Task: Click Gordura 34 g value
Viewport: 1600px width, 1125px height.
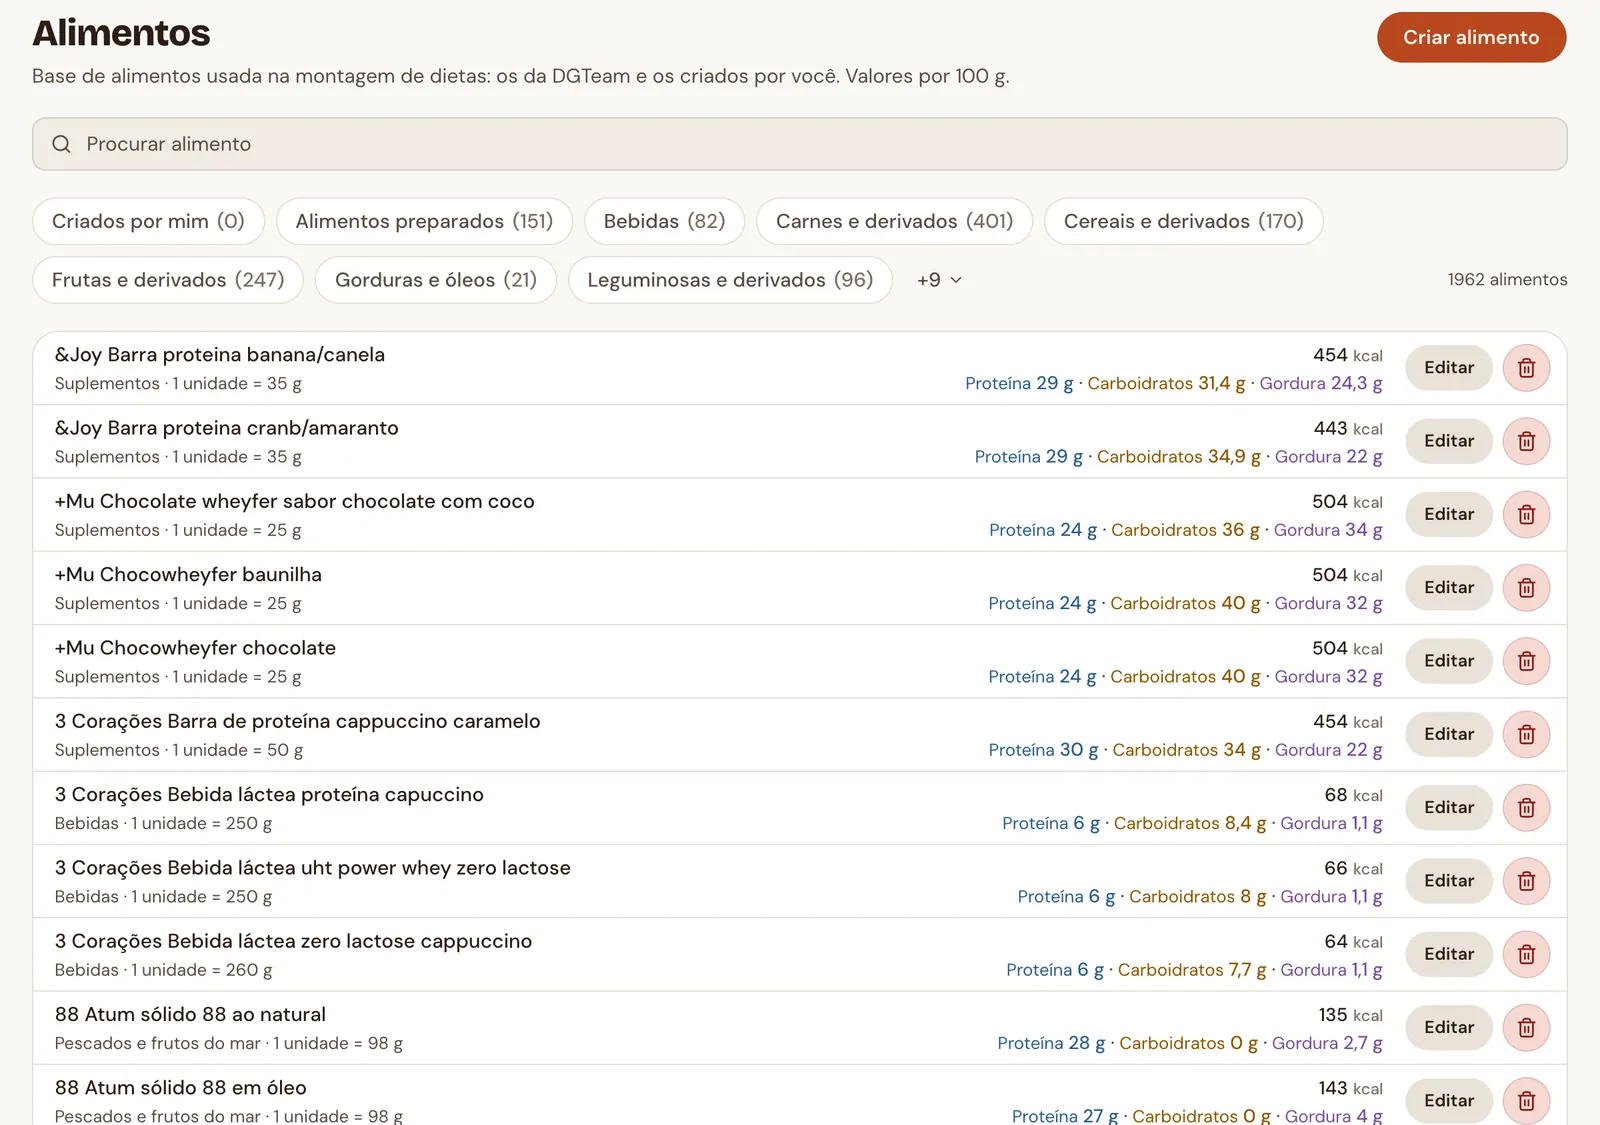Action: (x=1328, y=530)
